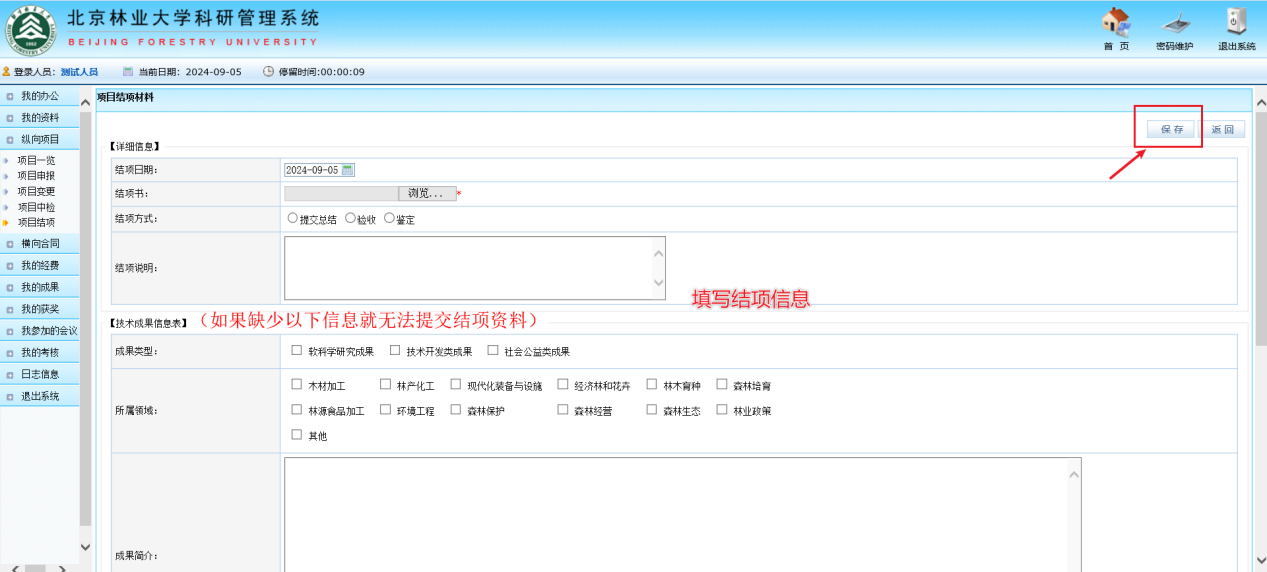Click the Beijing Forestry University logo

click(30, 30)
